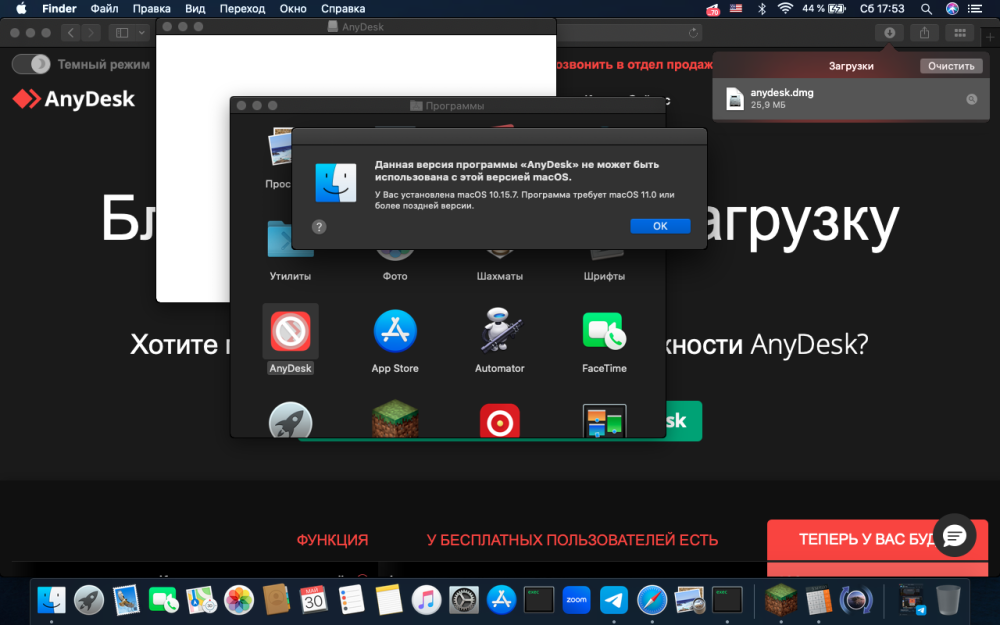
Task: Select Minecraft grass block in Программы window
Action: [x=395, y=419]
